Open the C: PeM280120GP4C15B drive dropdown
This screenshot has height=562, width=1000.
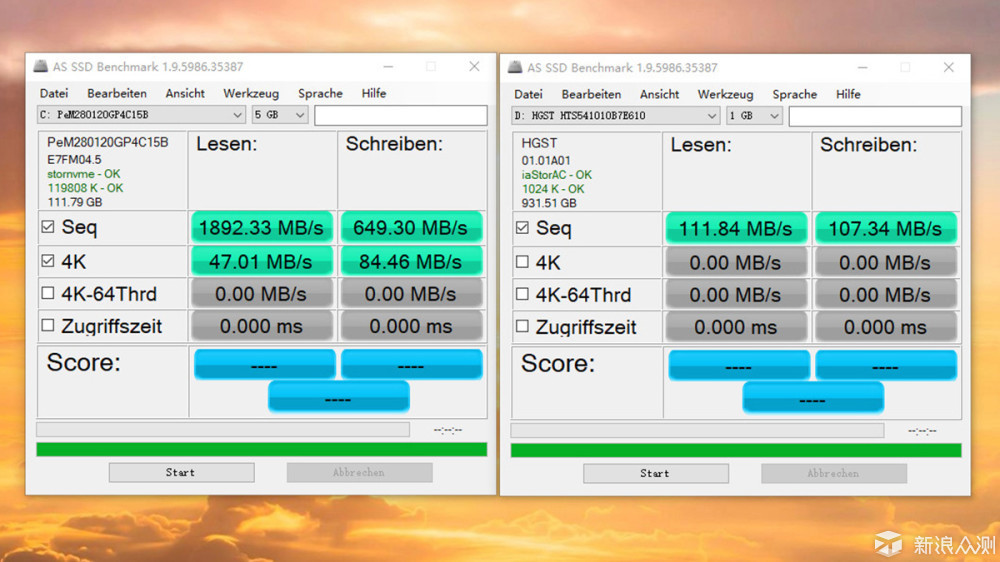pyautogui.click(x=142, y=115)
